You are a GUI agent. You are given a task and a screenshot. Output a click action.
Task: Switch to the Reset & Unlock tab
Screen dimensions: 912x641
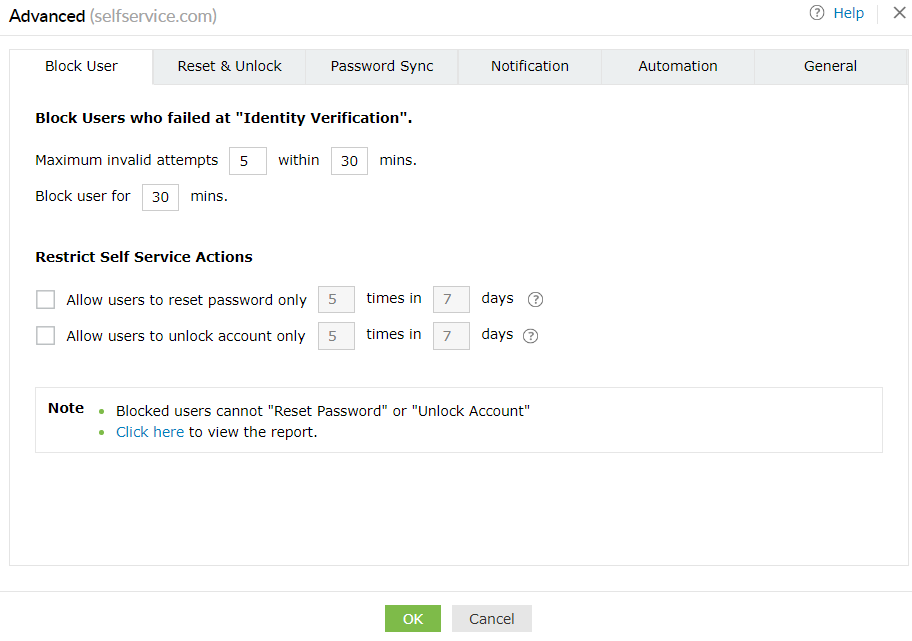point(229,66)
